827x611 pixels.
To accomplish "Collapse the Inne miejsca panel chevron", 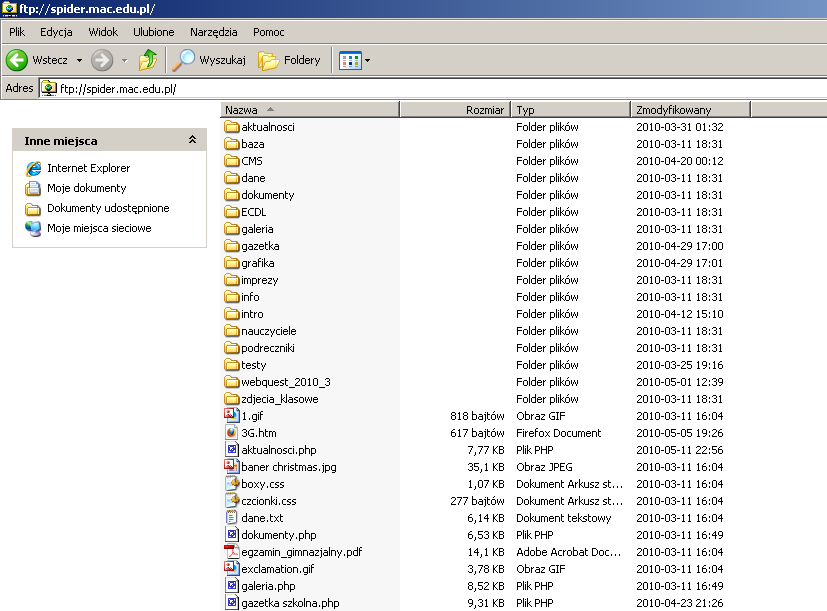I will point(193,140).
